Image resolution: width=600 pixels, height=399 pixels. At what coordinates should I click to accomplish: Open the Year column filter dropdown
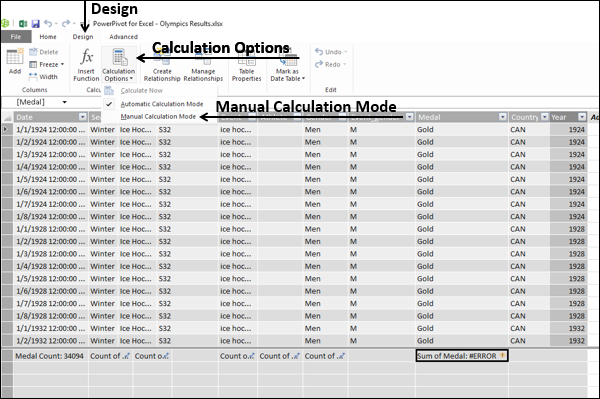pos(582,117)
